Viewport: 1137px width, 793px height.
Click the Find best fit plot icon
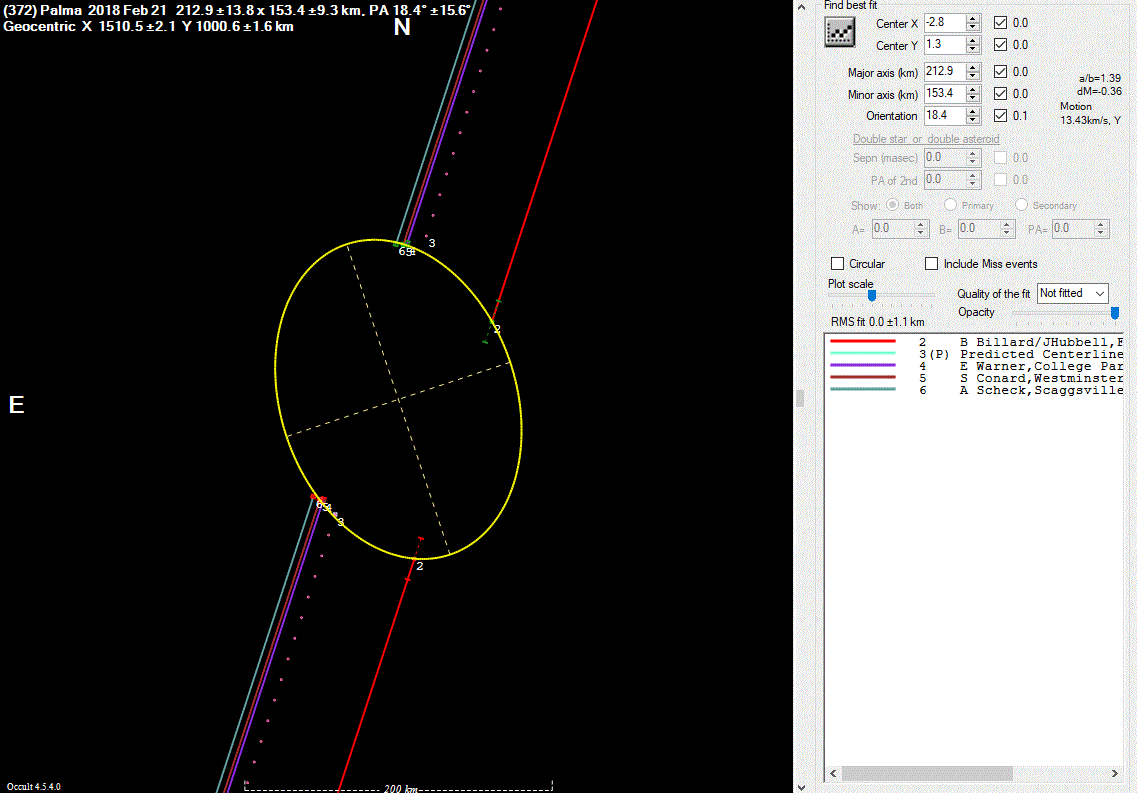pyautogui.click(x=839, y=33)
